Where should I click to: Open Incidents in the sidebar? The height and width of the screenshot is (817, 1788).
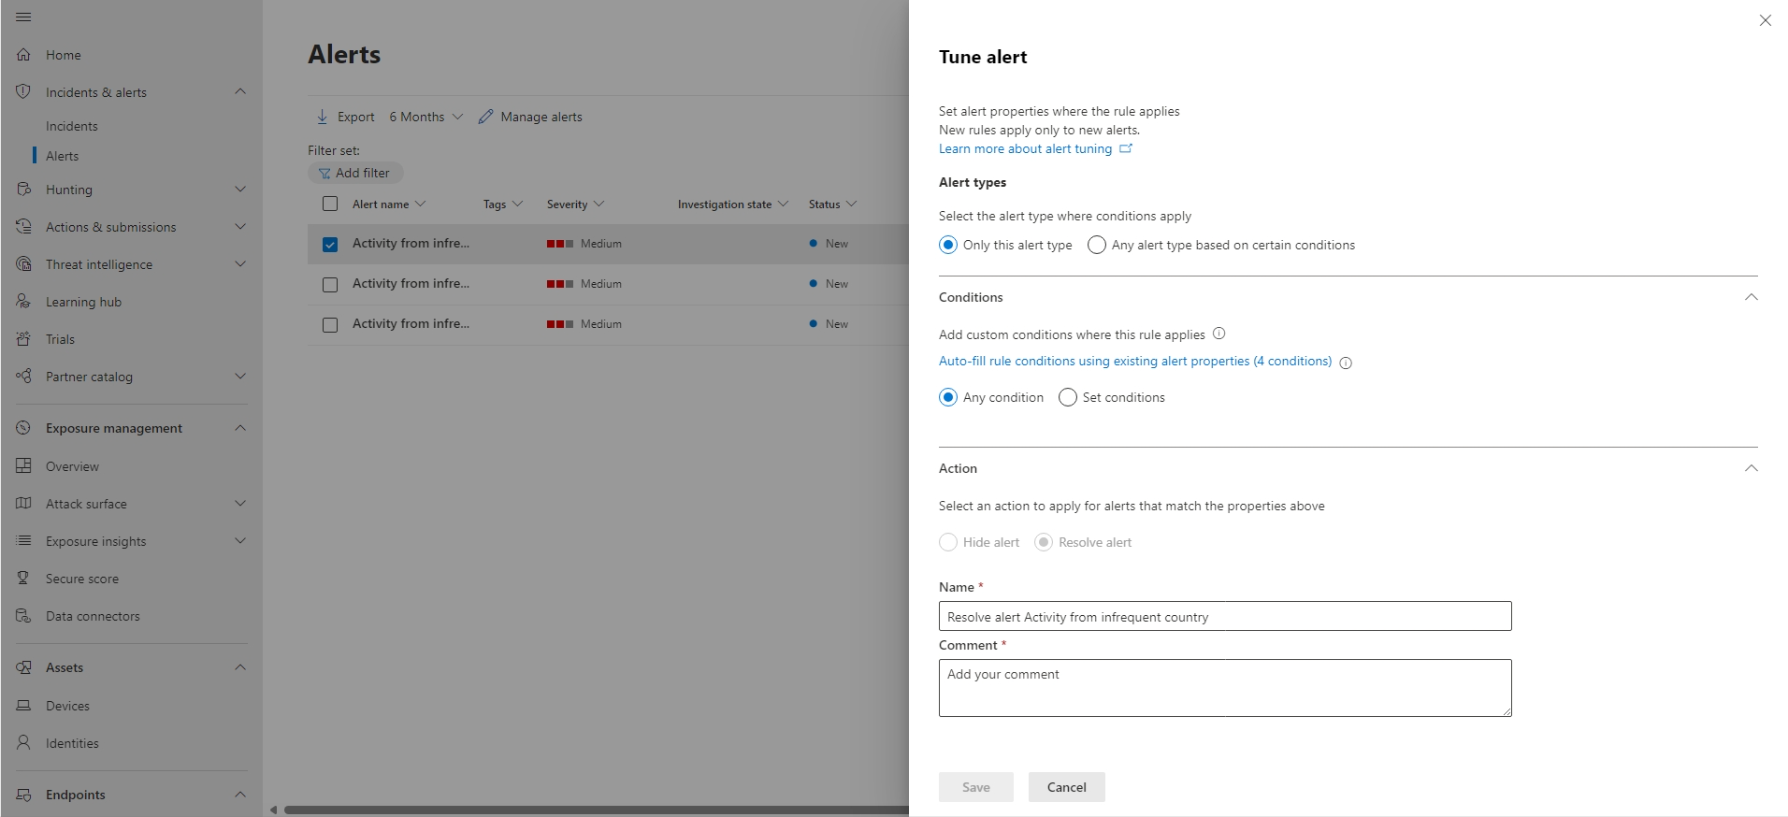pyautogui.click(x=72, y=126)
